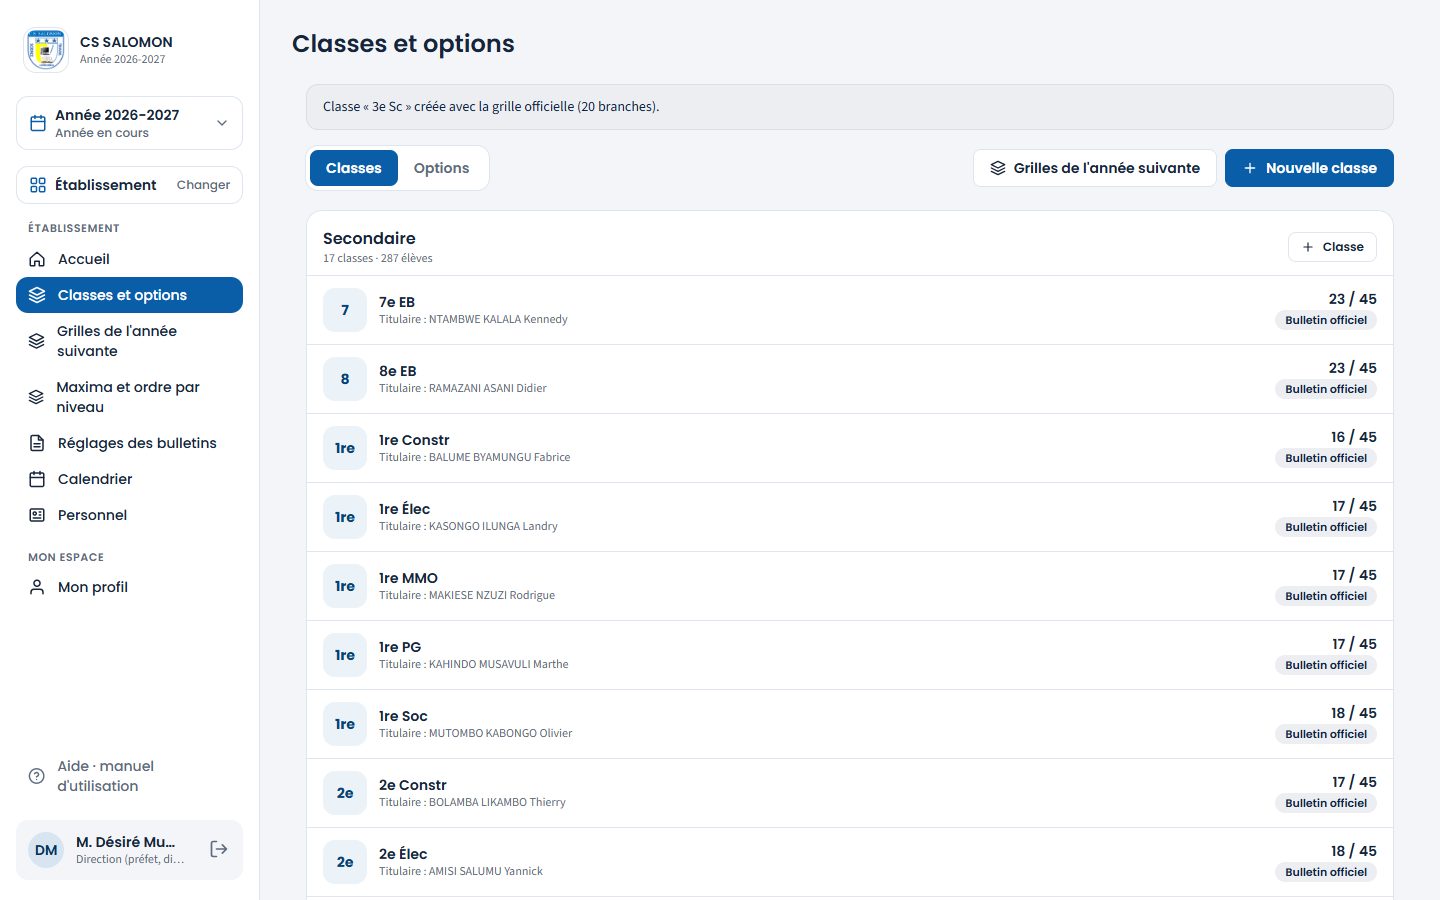This screenshot has height=900, width=1440.
Task: Click the CS SALOMON school logo
Action: pos(46,49)
